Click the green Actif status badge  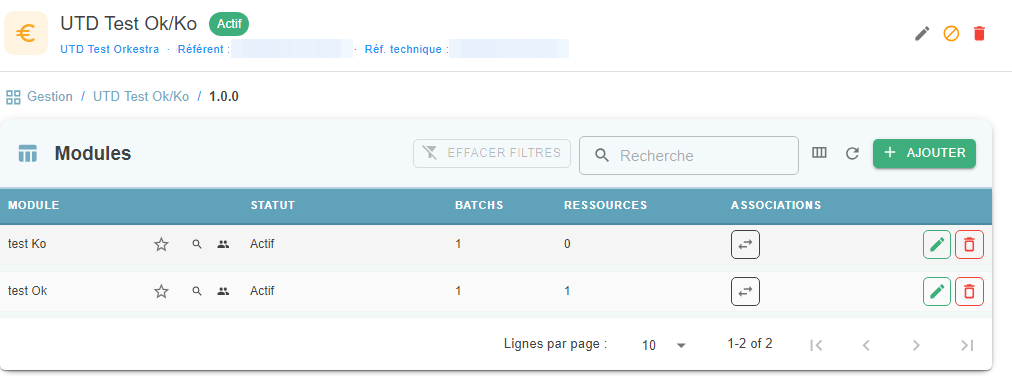(228, 25)
